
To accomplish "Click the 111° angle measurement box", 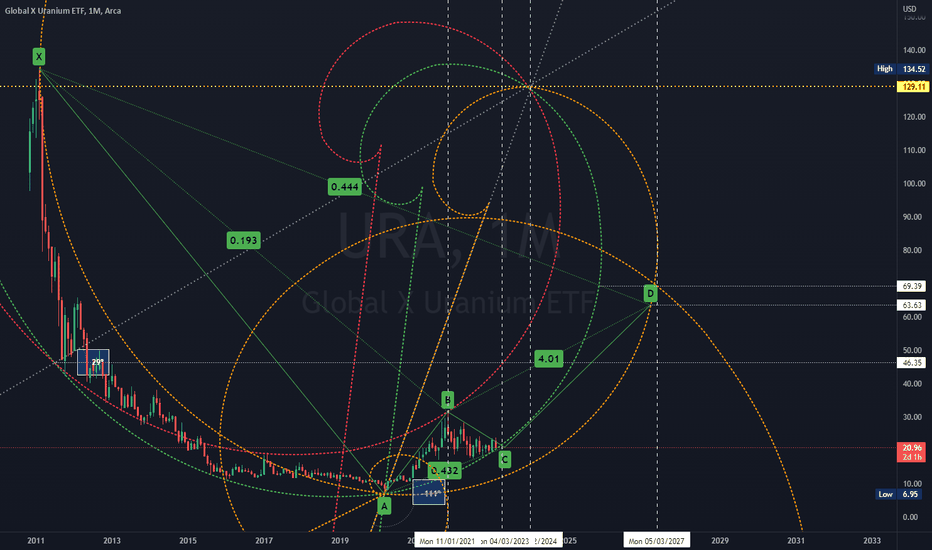I will 429,492.
